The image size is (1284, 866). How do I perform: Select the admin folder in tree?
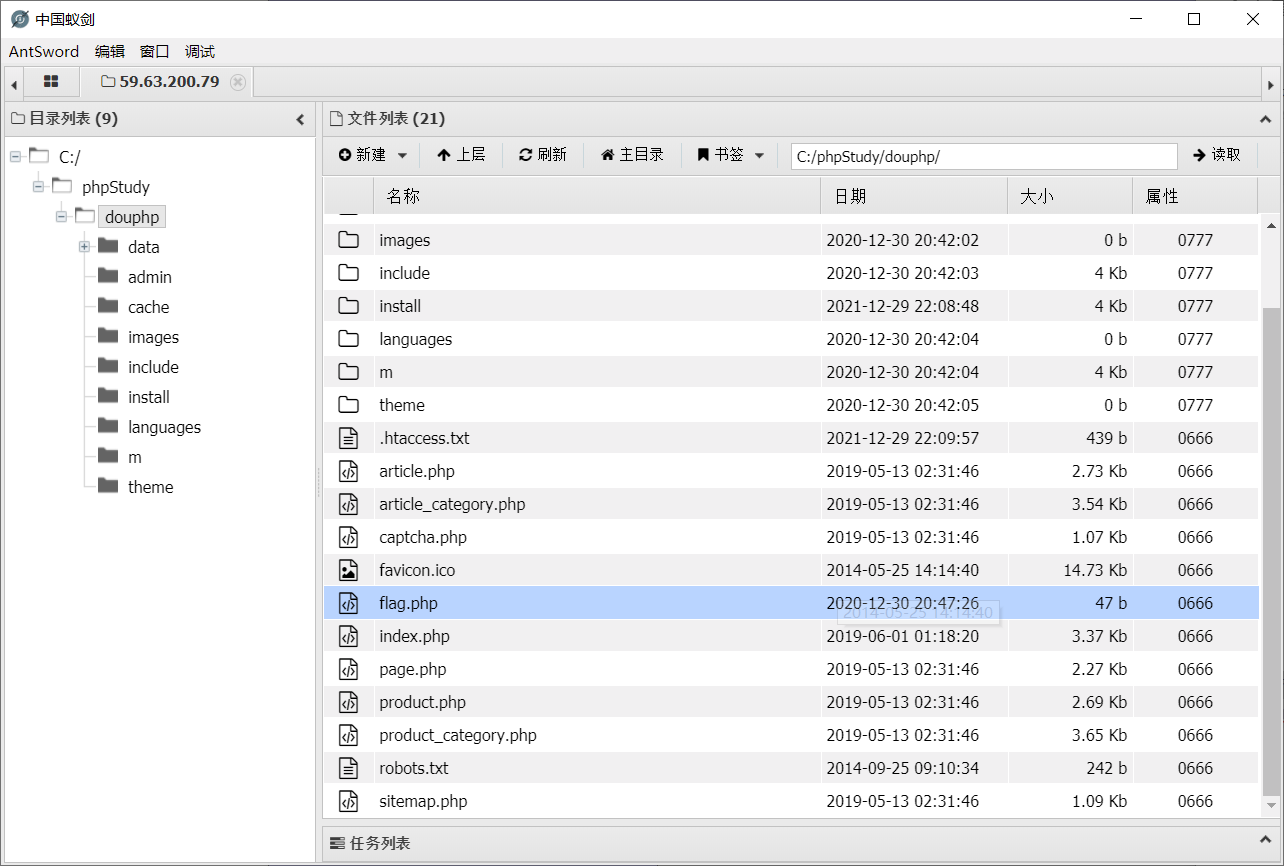150,277
